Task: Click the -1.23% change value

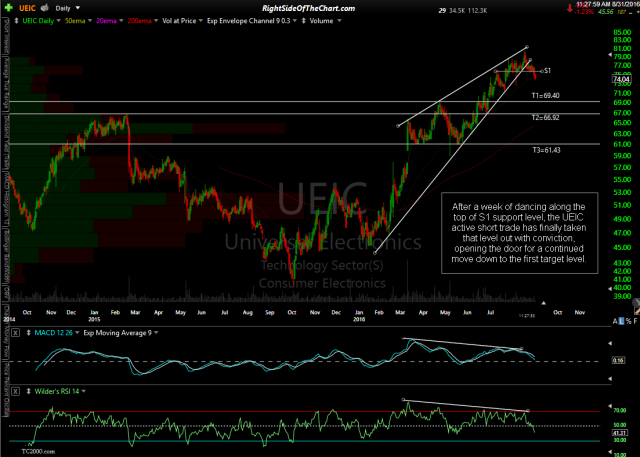Action: click(584, 12)
